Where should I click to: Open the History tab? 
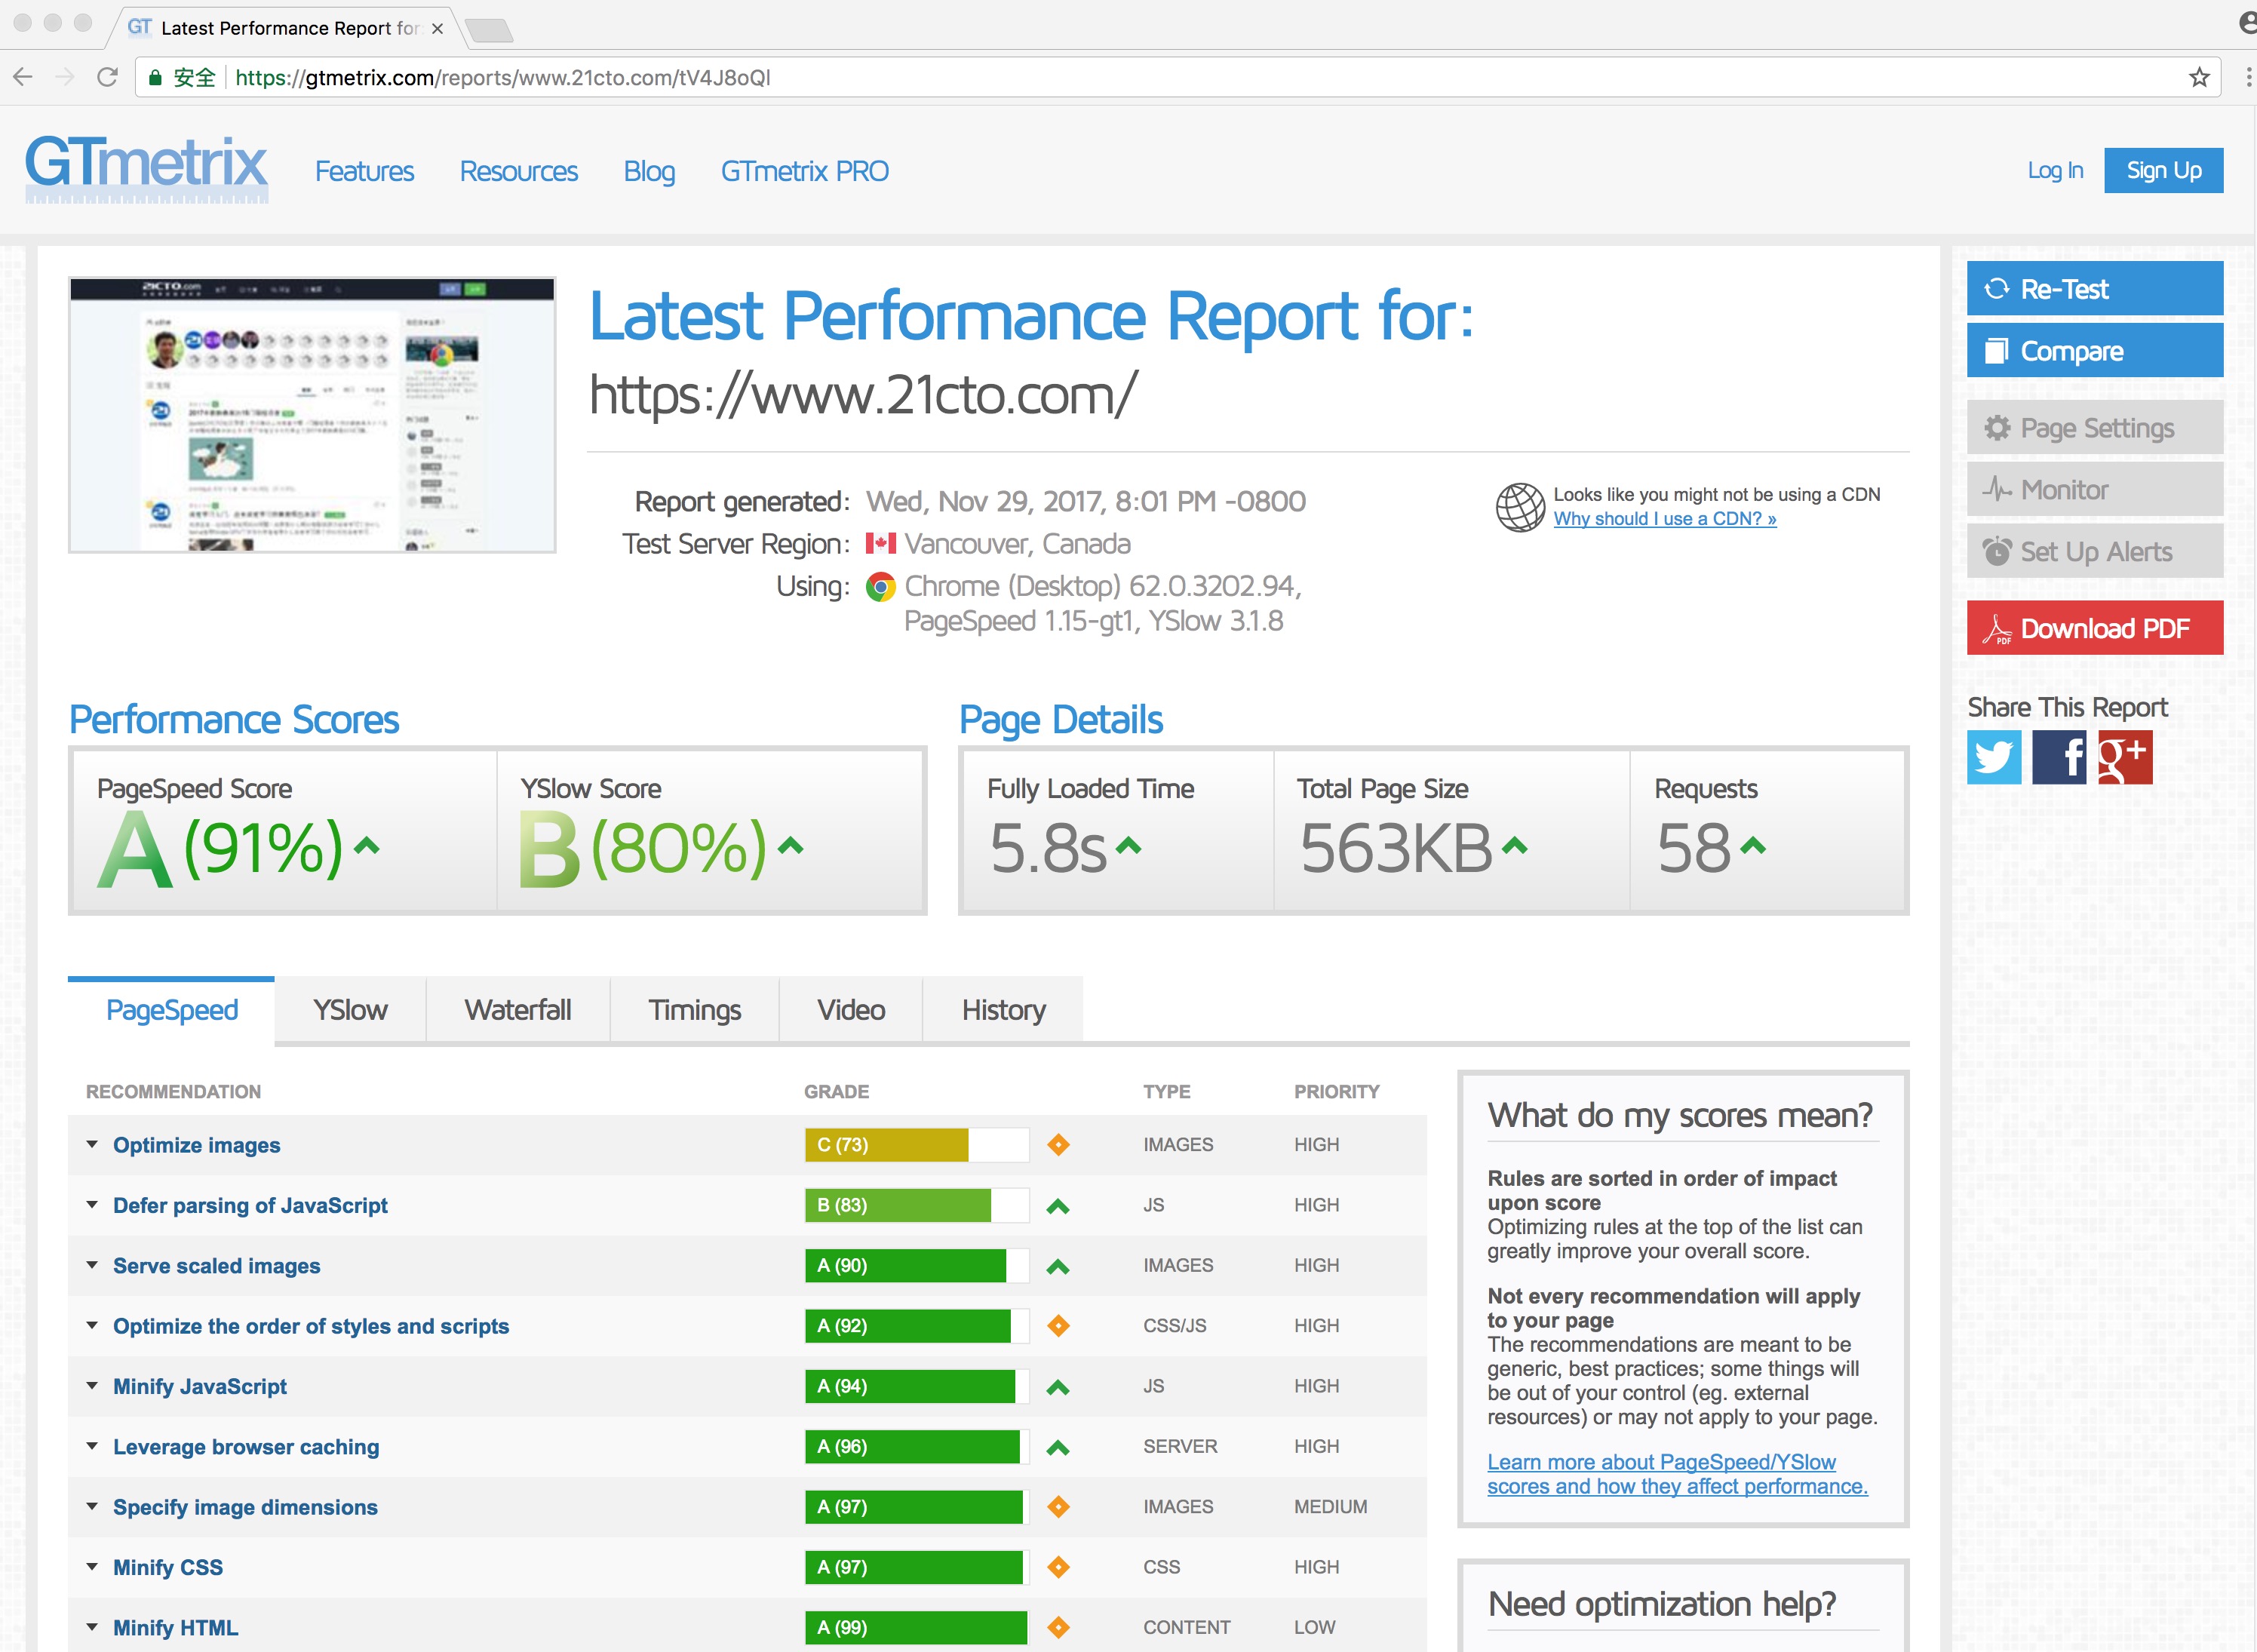coord(1003,1010)
